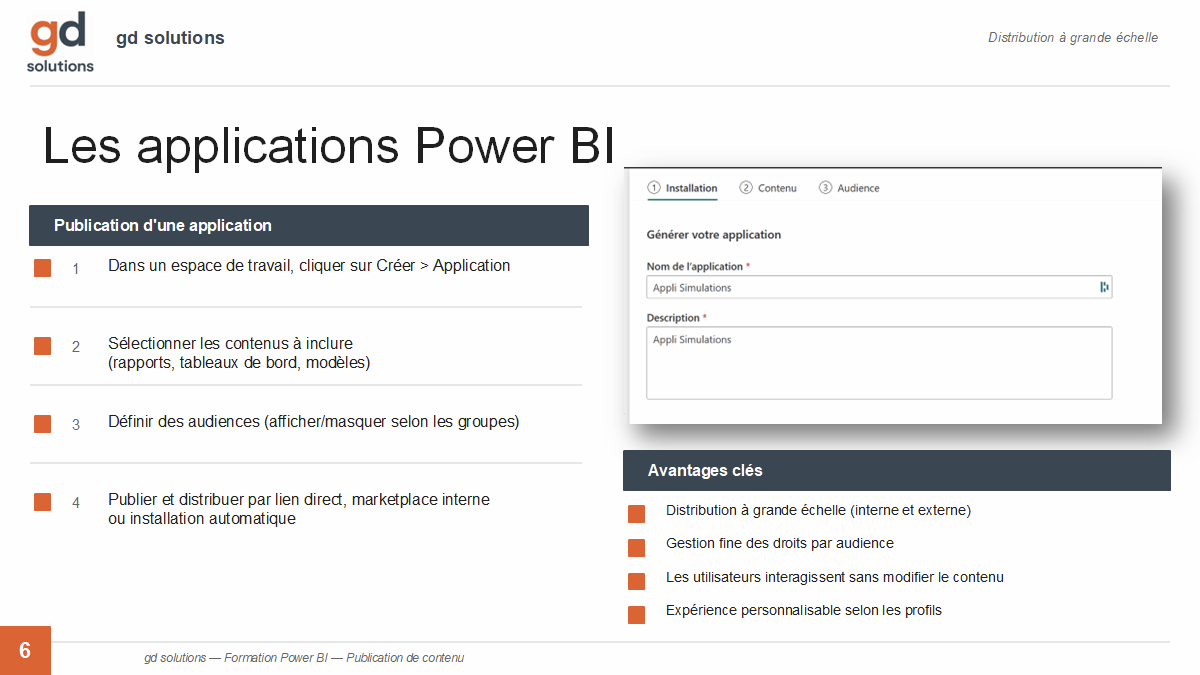Click the 'Publication d'une application' header
The image size is (1200, 675).
click(x=309, y=226)
